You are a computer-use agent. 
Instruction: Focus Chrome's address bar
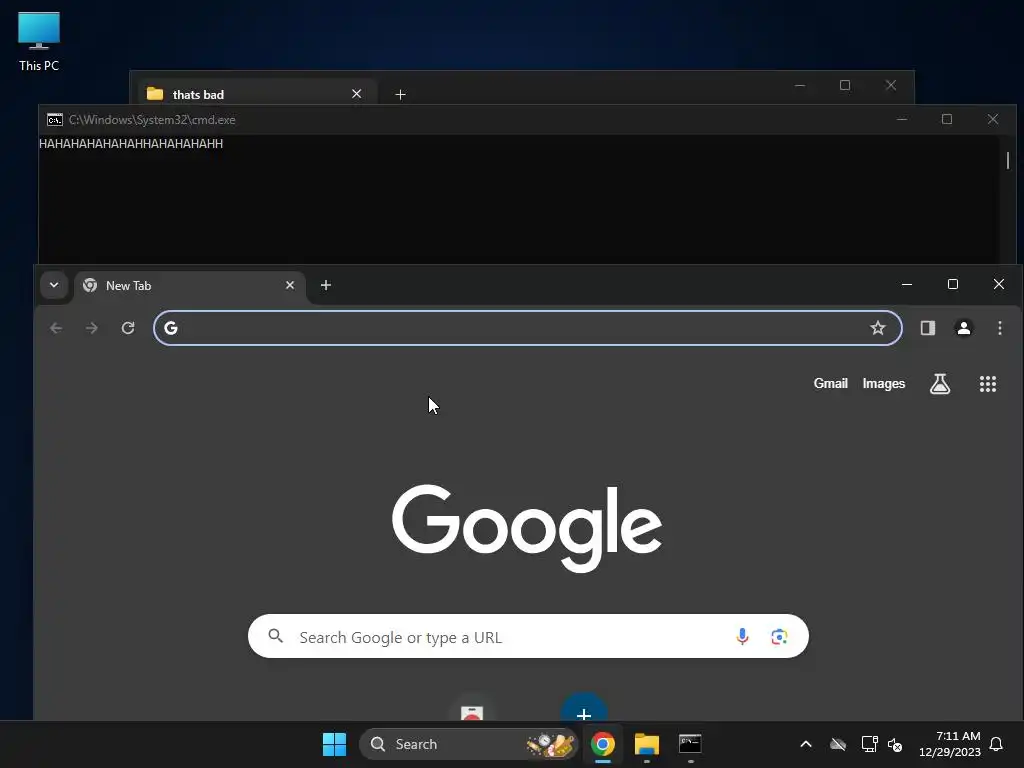(x=528, y=328)
